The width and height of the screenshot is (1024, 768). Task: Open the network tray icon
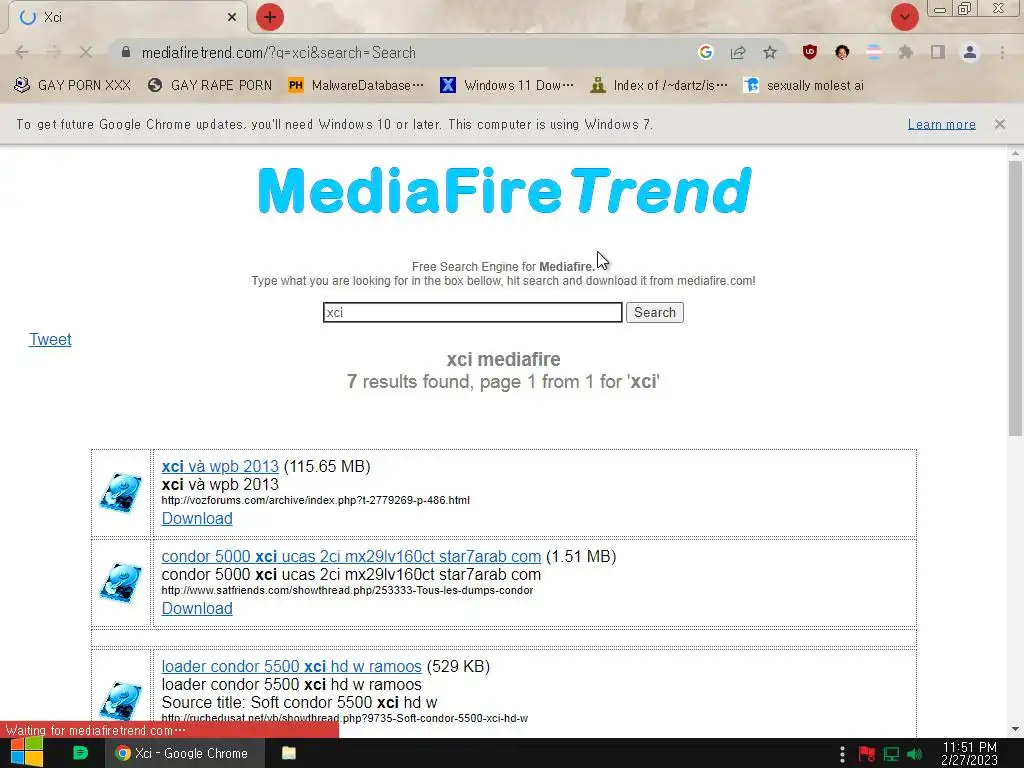tap(891, 754)
